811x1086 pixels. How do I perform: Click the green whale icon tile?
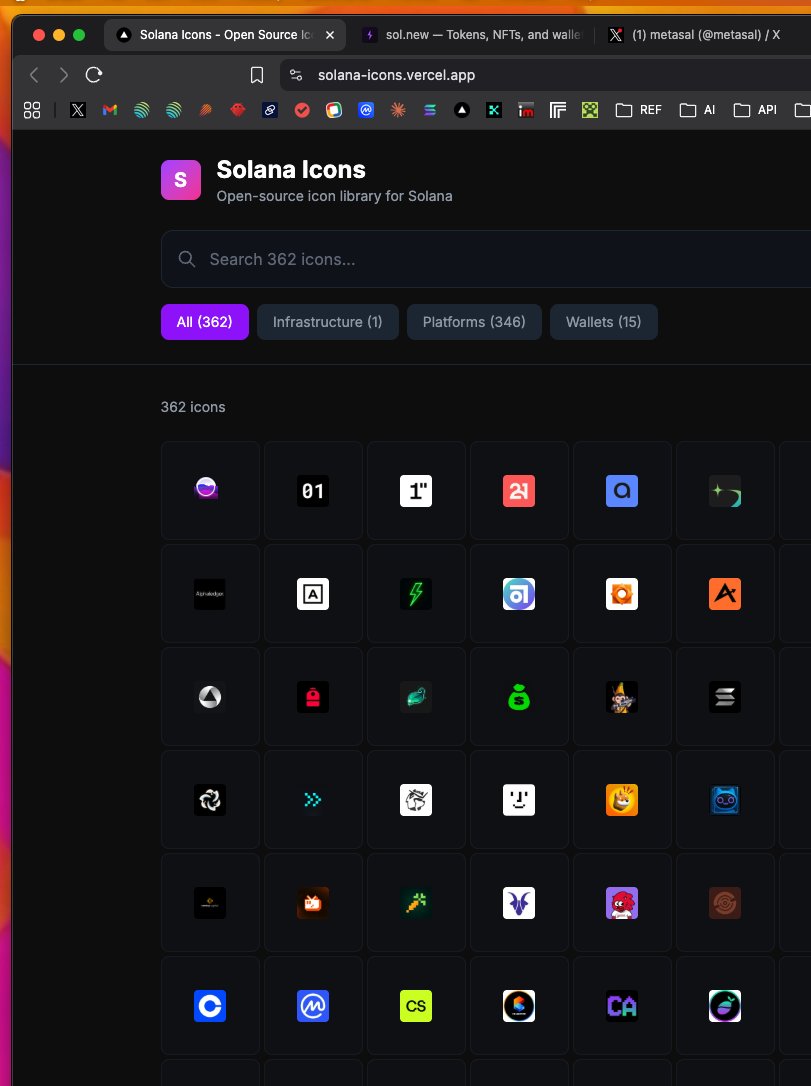(416, 697)
